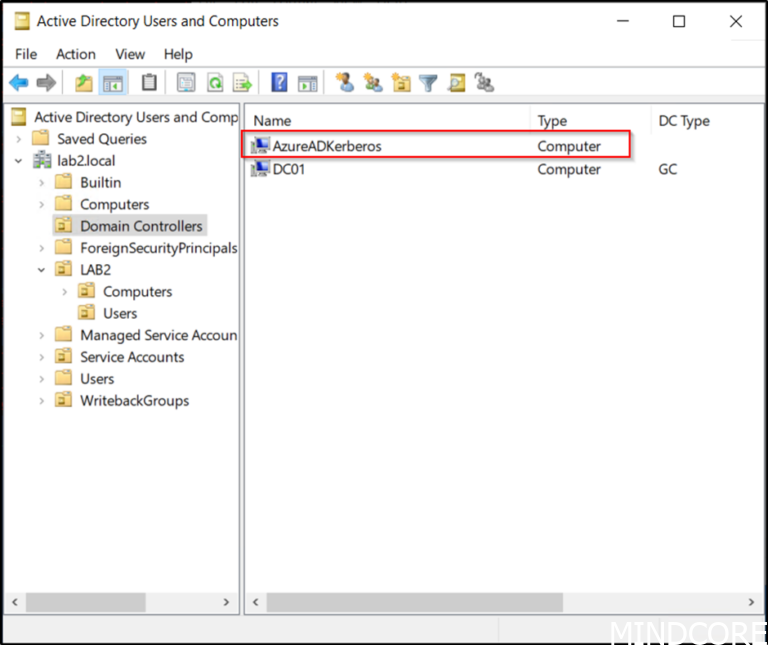768x645 pixels.
Task: Open the View menu
Action: click(130, 54)
